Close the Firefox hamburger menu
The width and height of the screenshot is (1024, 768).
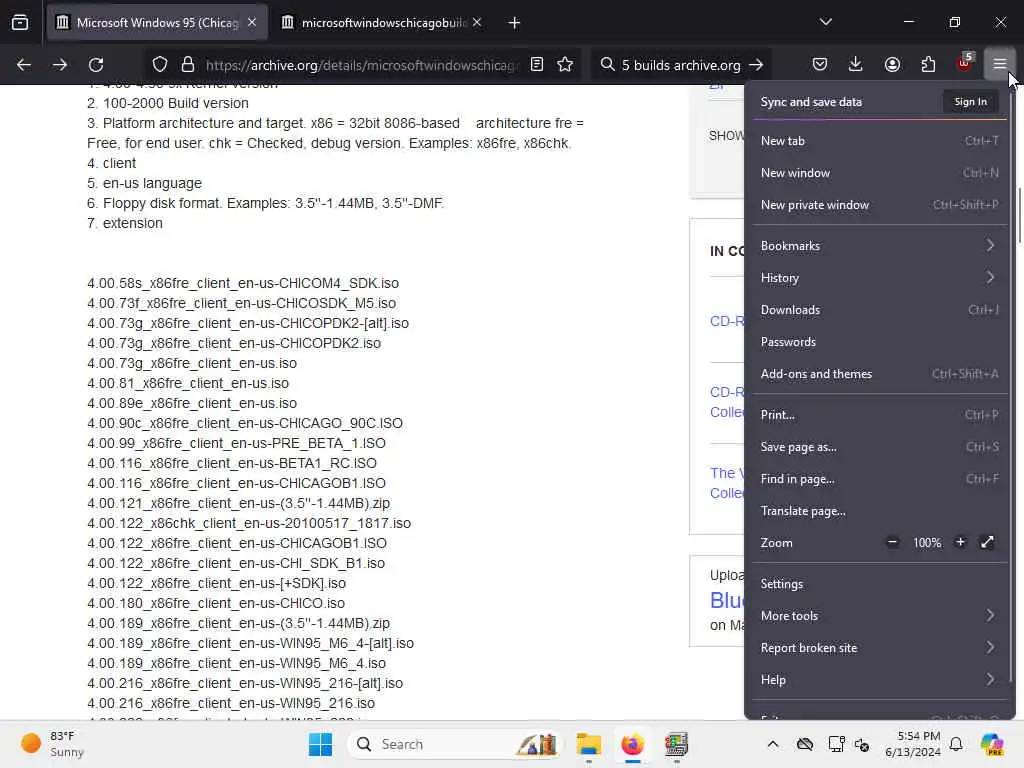1000,64
